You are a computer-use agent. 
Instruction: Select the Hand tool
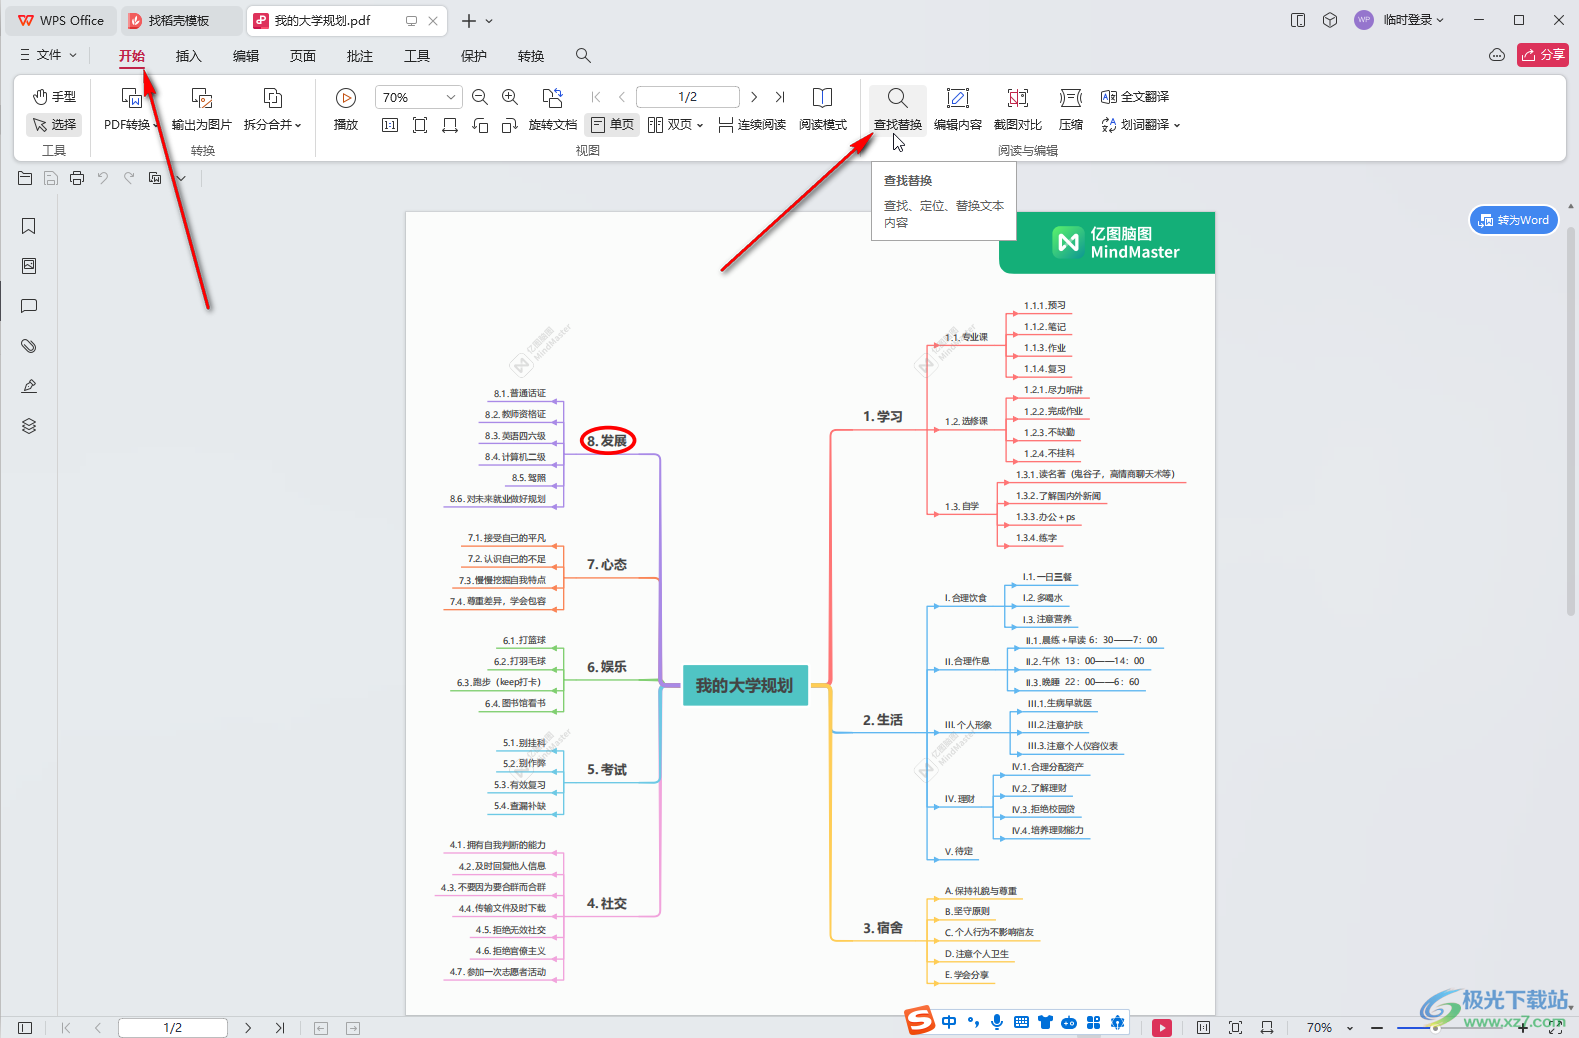[x=54, y=97]
